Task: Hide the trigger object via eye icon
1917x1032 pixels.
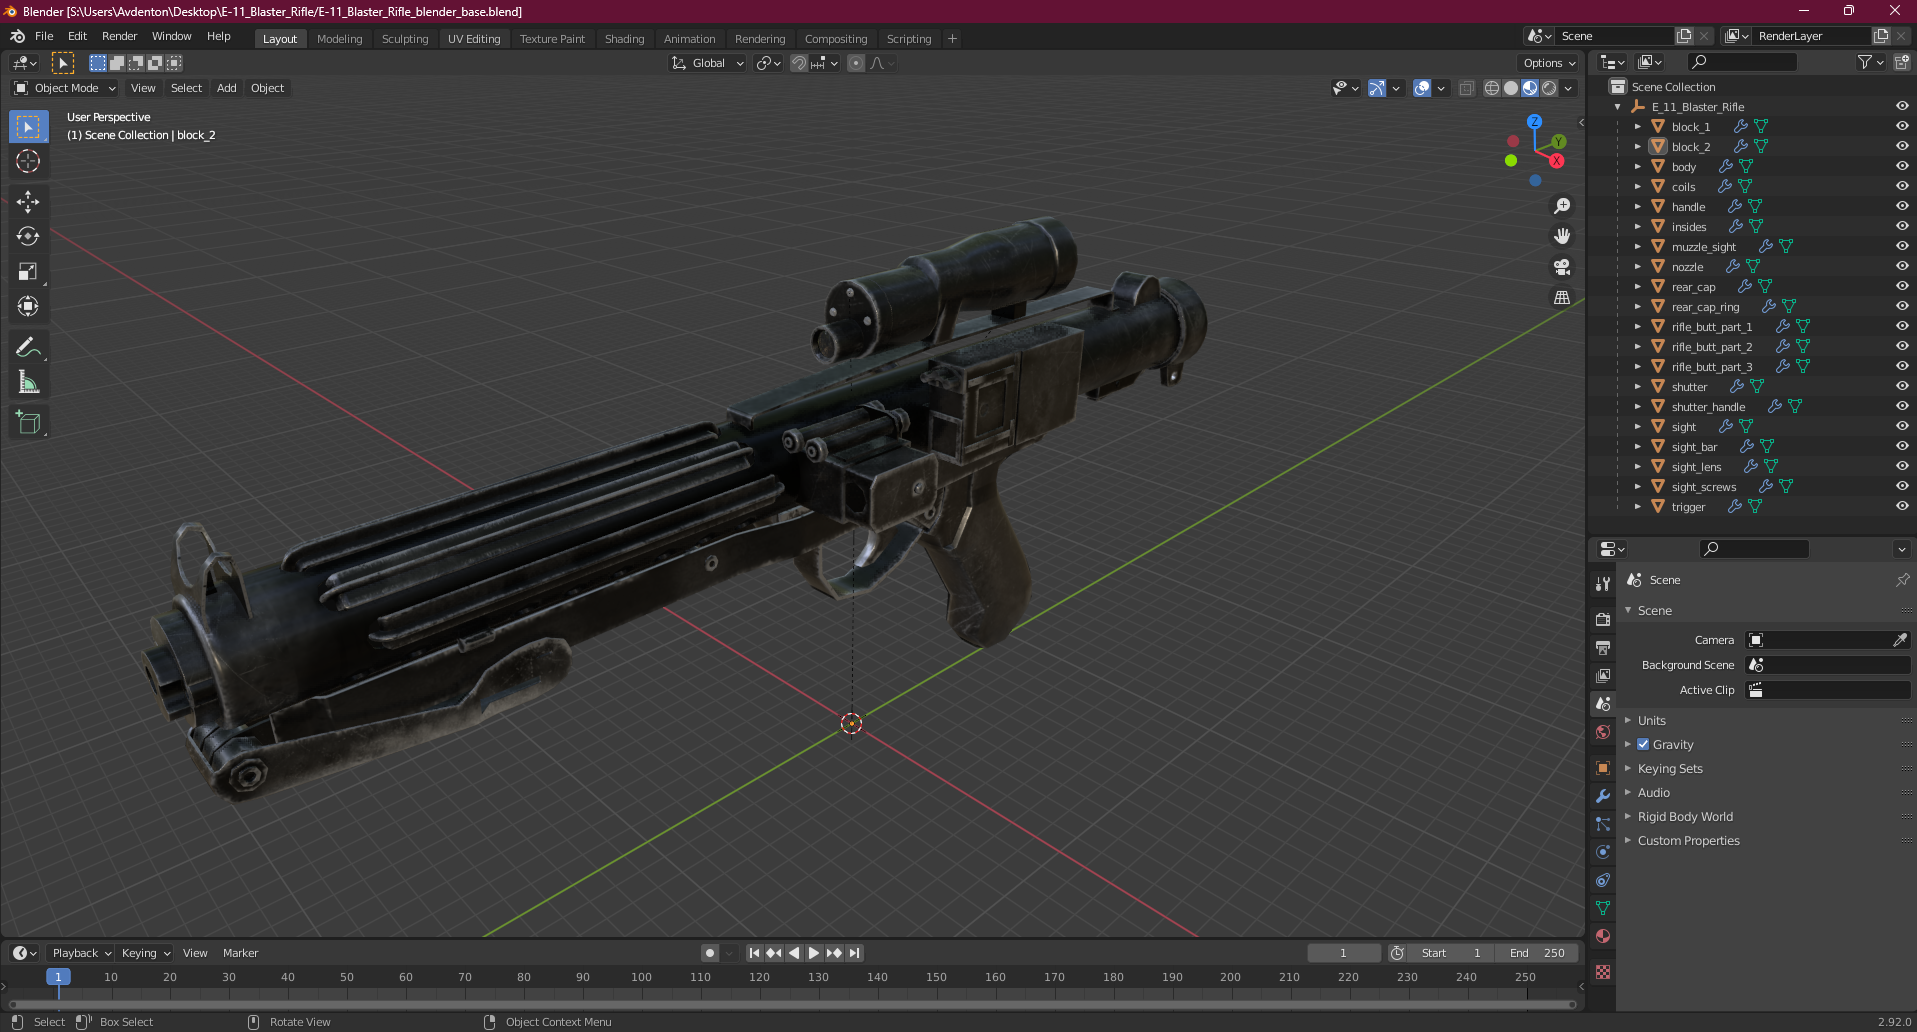Action: (1902, 506)
